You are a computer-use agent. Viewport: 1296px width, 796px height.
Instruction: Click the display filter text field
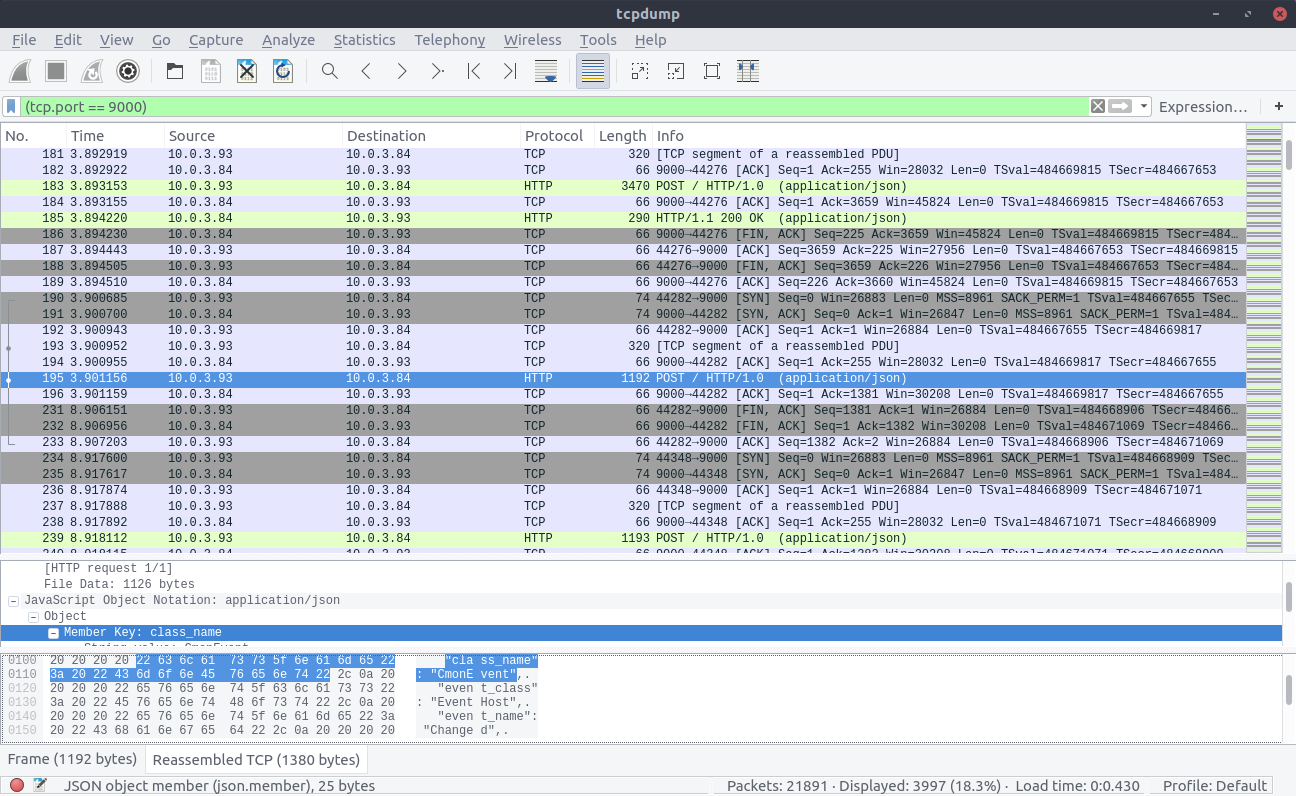[553, 107]
